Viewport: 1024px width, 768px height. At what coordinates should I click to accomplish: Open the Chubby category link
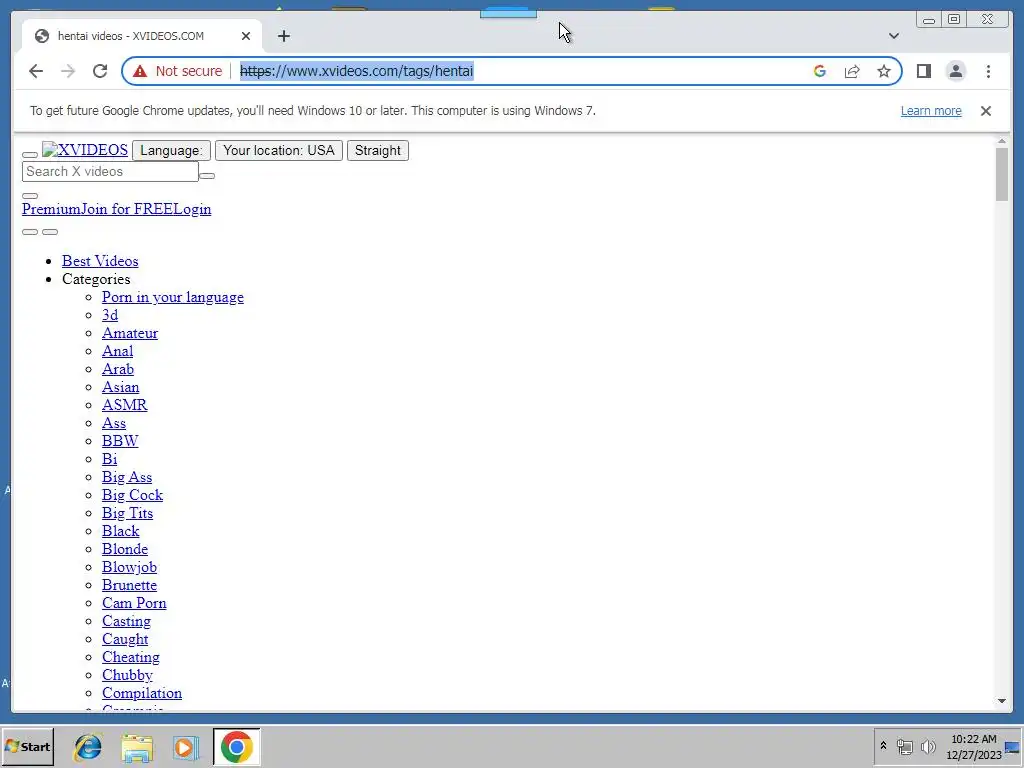[x=127, y=675]
